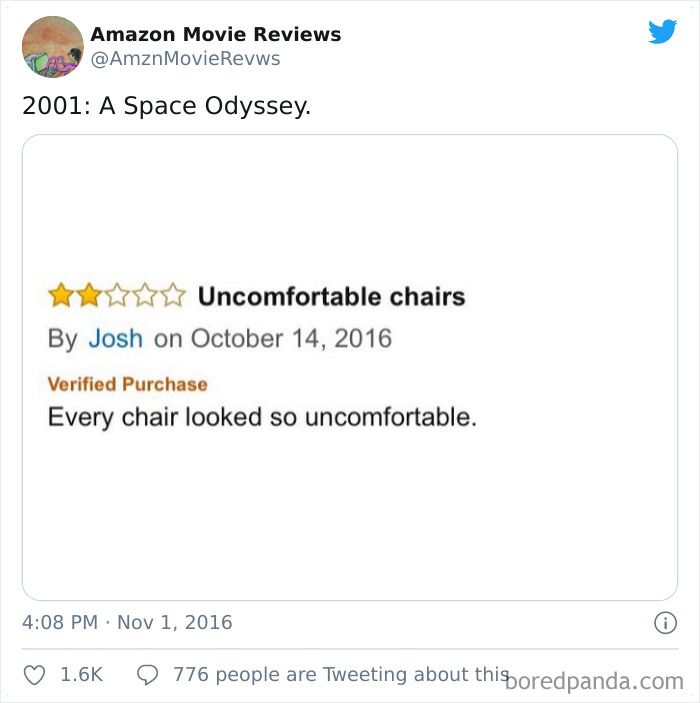Click the Twitter bird logo

click(662, 32)
